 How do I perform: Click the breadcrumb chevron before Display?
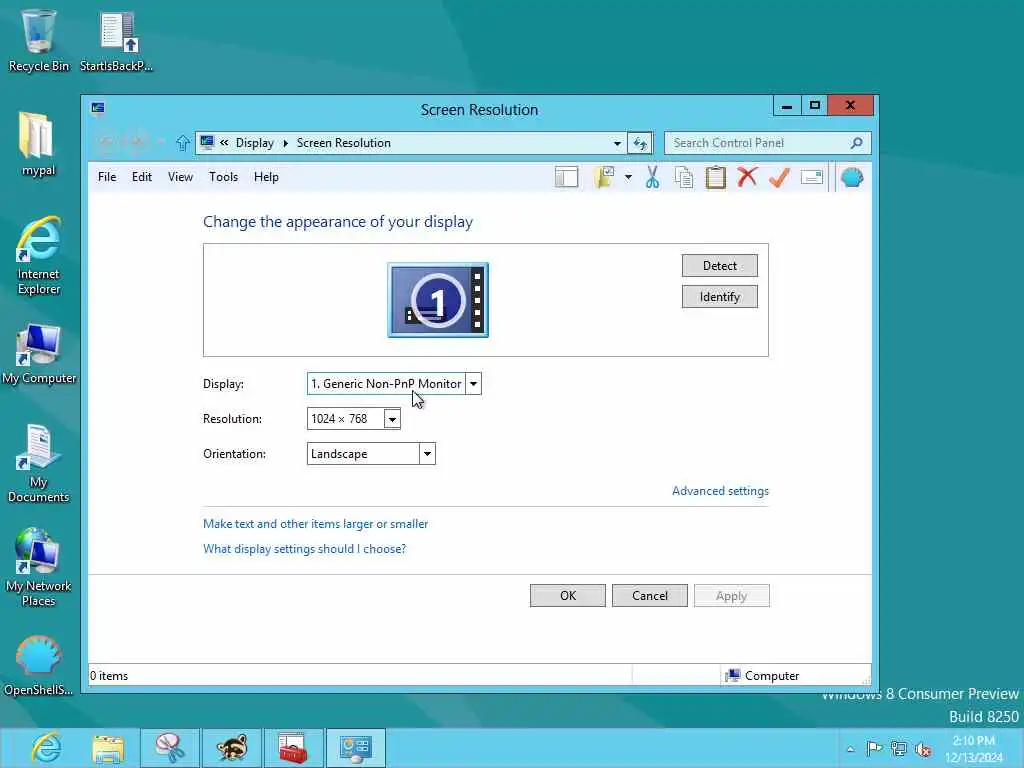tap(224, 143)
